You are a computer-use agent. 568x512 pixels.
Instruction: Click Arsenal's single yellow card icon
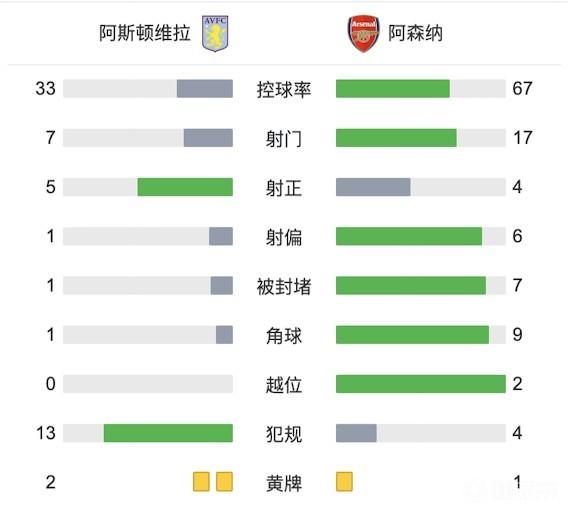344,482
